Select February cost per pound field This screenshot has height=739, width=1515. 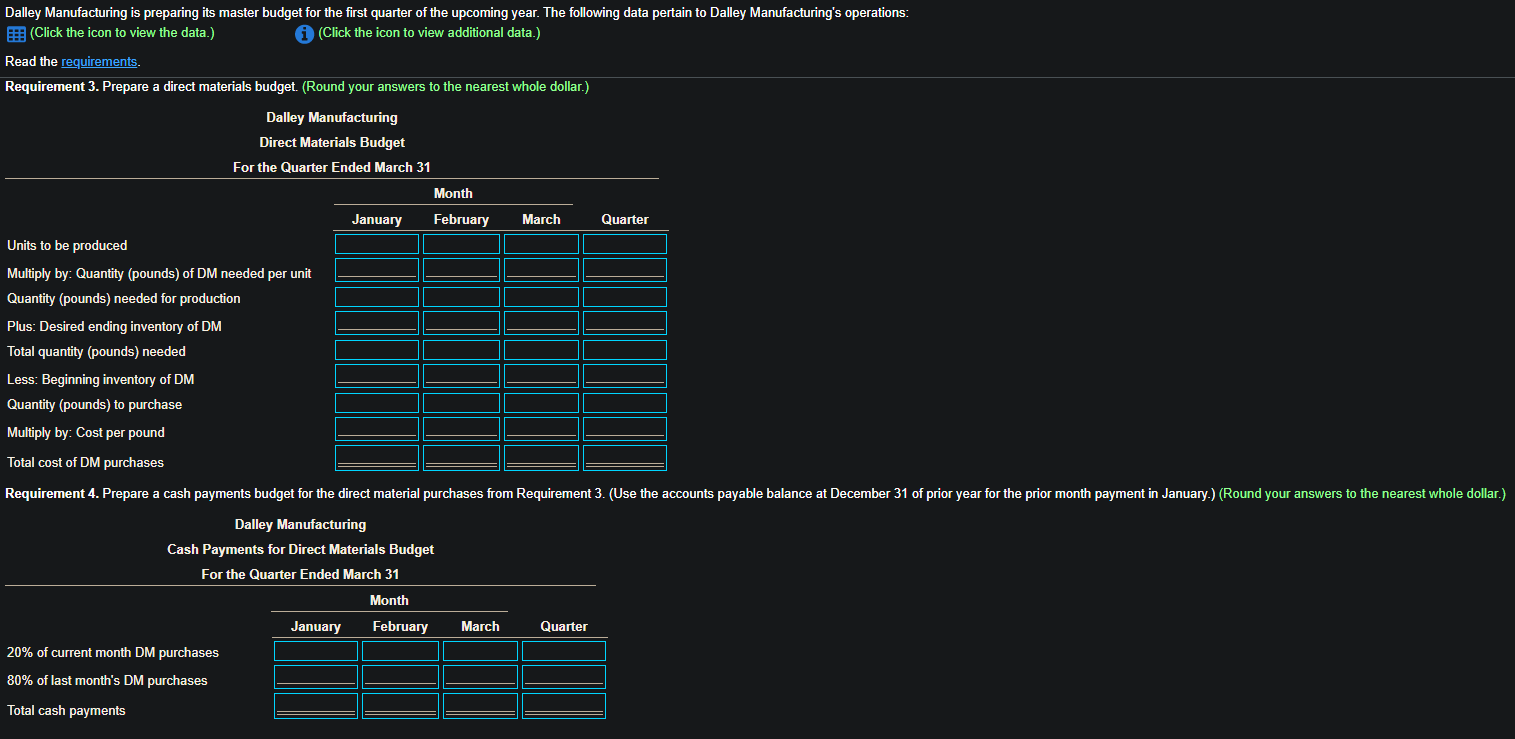click(461, 429)
